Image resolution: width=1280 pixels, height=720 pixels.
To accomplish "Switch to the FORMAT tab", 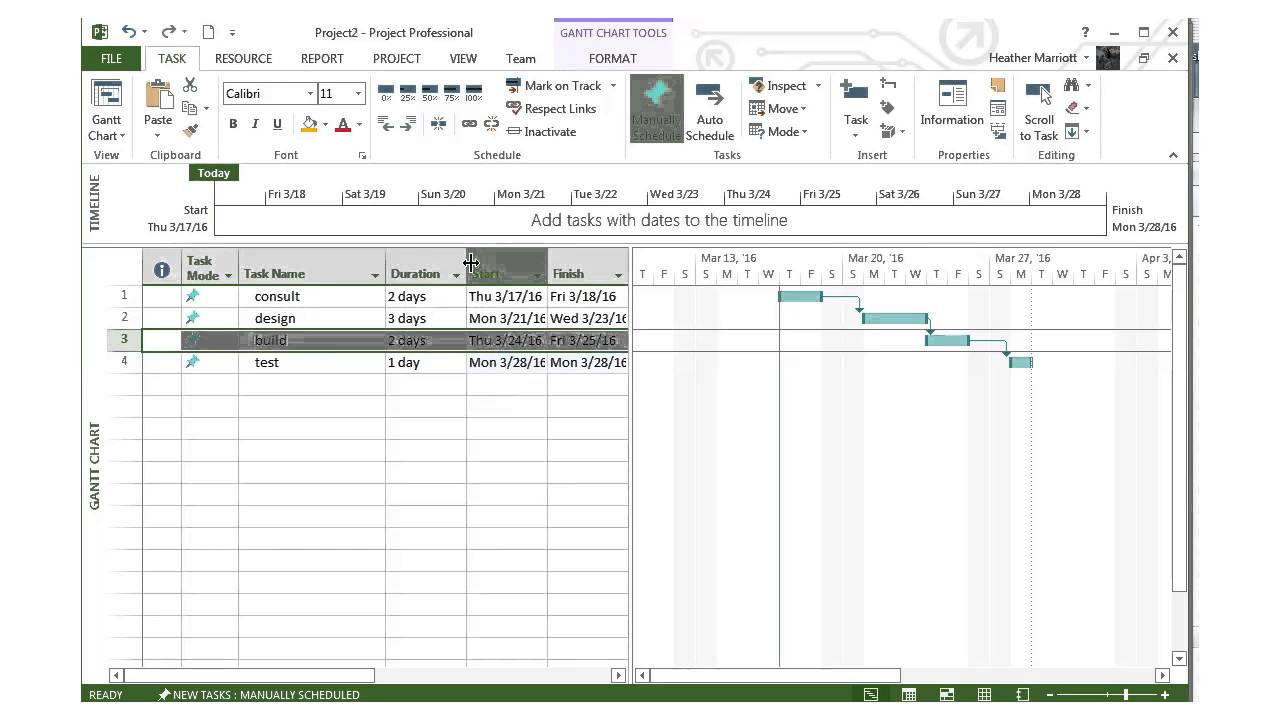I will (x=613, y=58).
